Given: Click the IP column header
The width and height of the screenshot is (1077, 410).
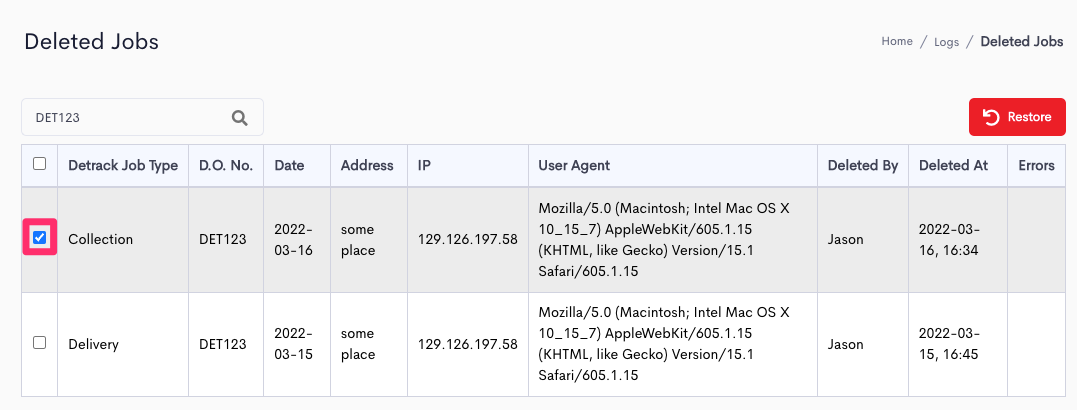Looking at the screenshot, I should [424, 166].
